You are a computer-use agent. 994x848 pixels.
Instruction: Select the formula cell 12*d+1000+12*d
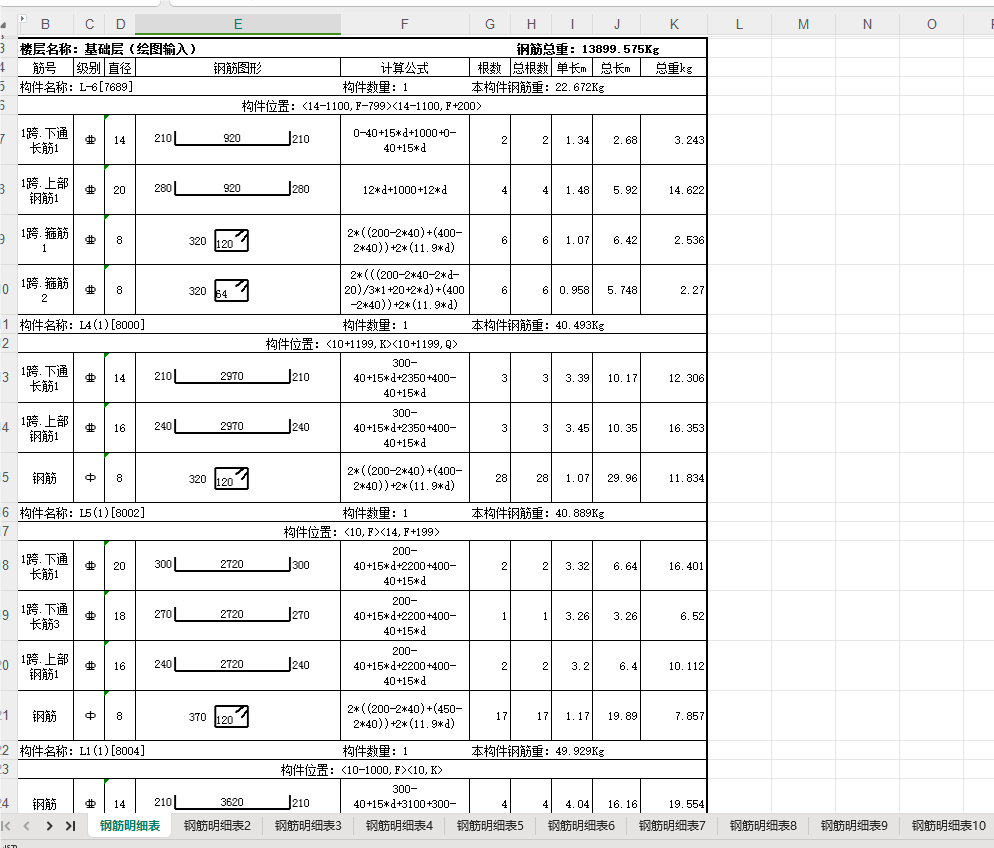pos(404,190)
